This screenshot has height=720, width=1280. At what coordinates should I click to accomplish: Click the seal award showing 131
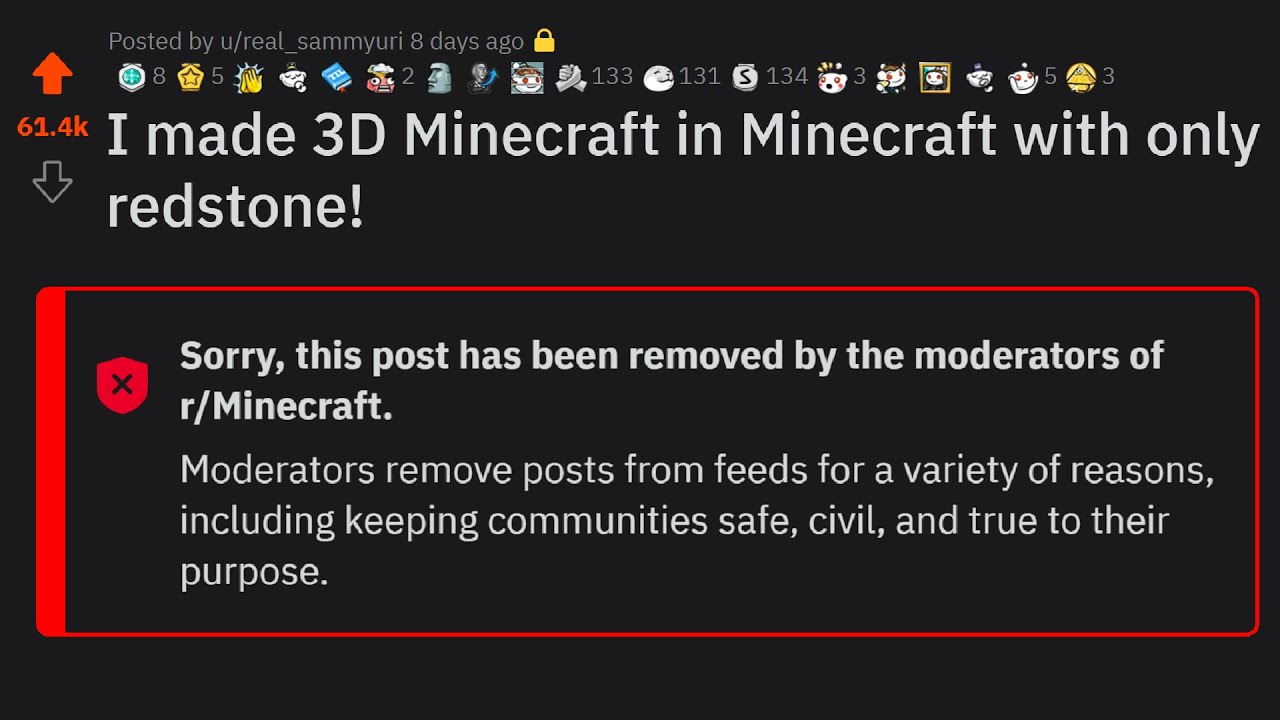tap(658, 77)
